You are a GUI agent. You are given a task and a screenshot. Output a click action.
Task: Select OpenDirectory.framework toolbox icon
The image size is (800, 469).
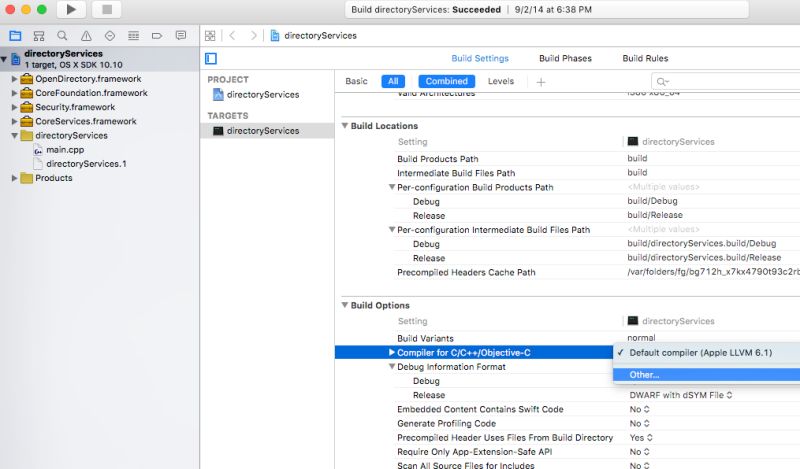27,79
